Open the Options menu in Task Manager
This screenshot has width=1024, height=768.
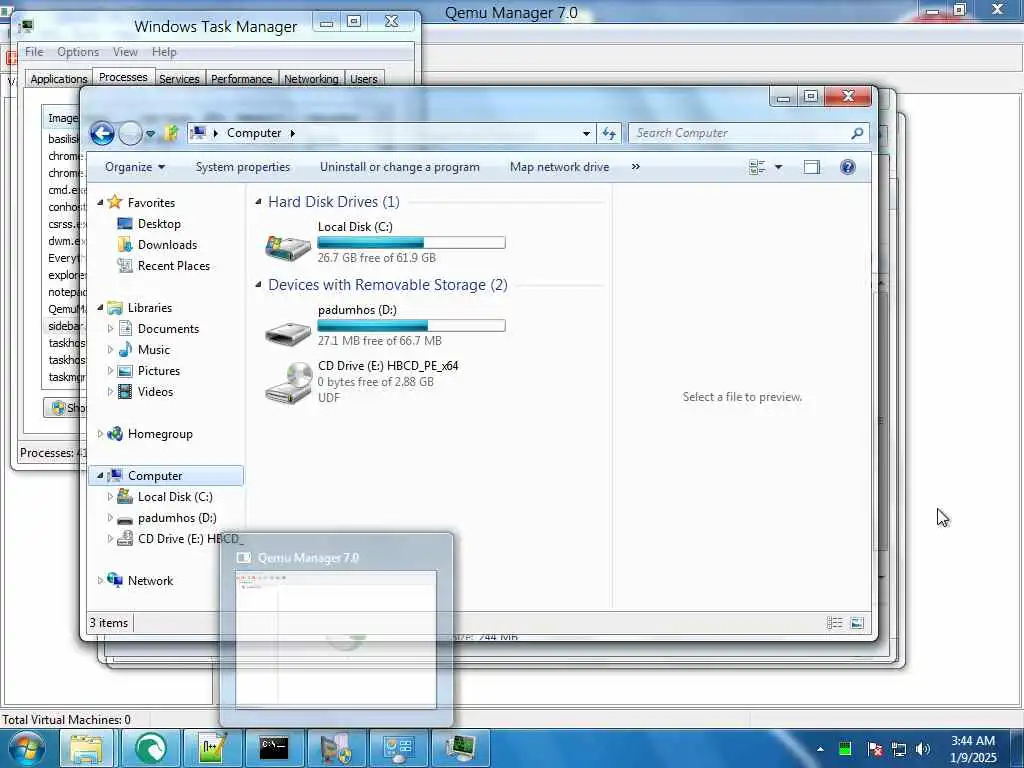78,52
